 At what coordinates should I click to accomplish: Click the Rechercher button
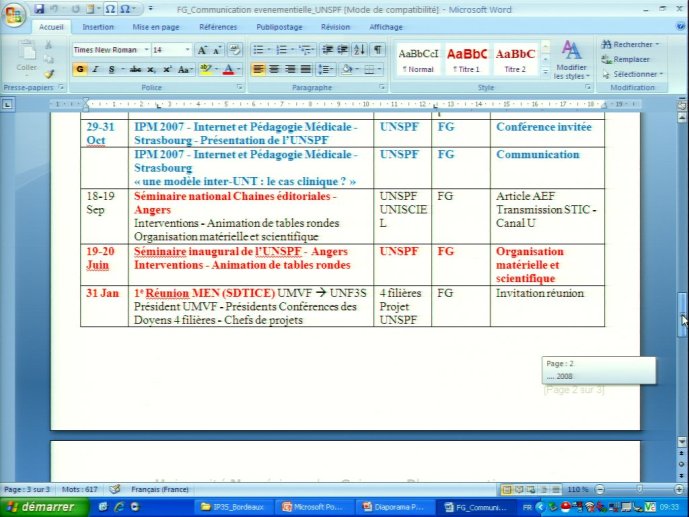pyautogui.click(x=631, y=44)
